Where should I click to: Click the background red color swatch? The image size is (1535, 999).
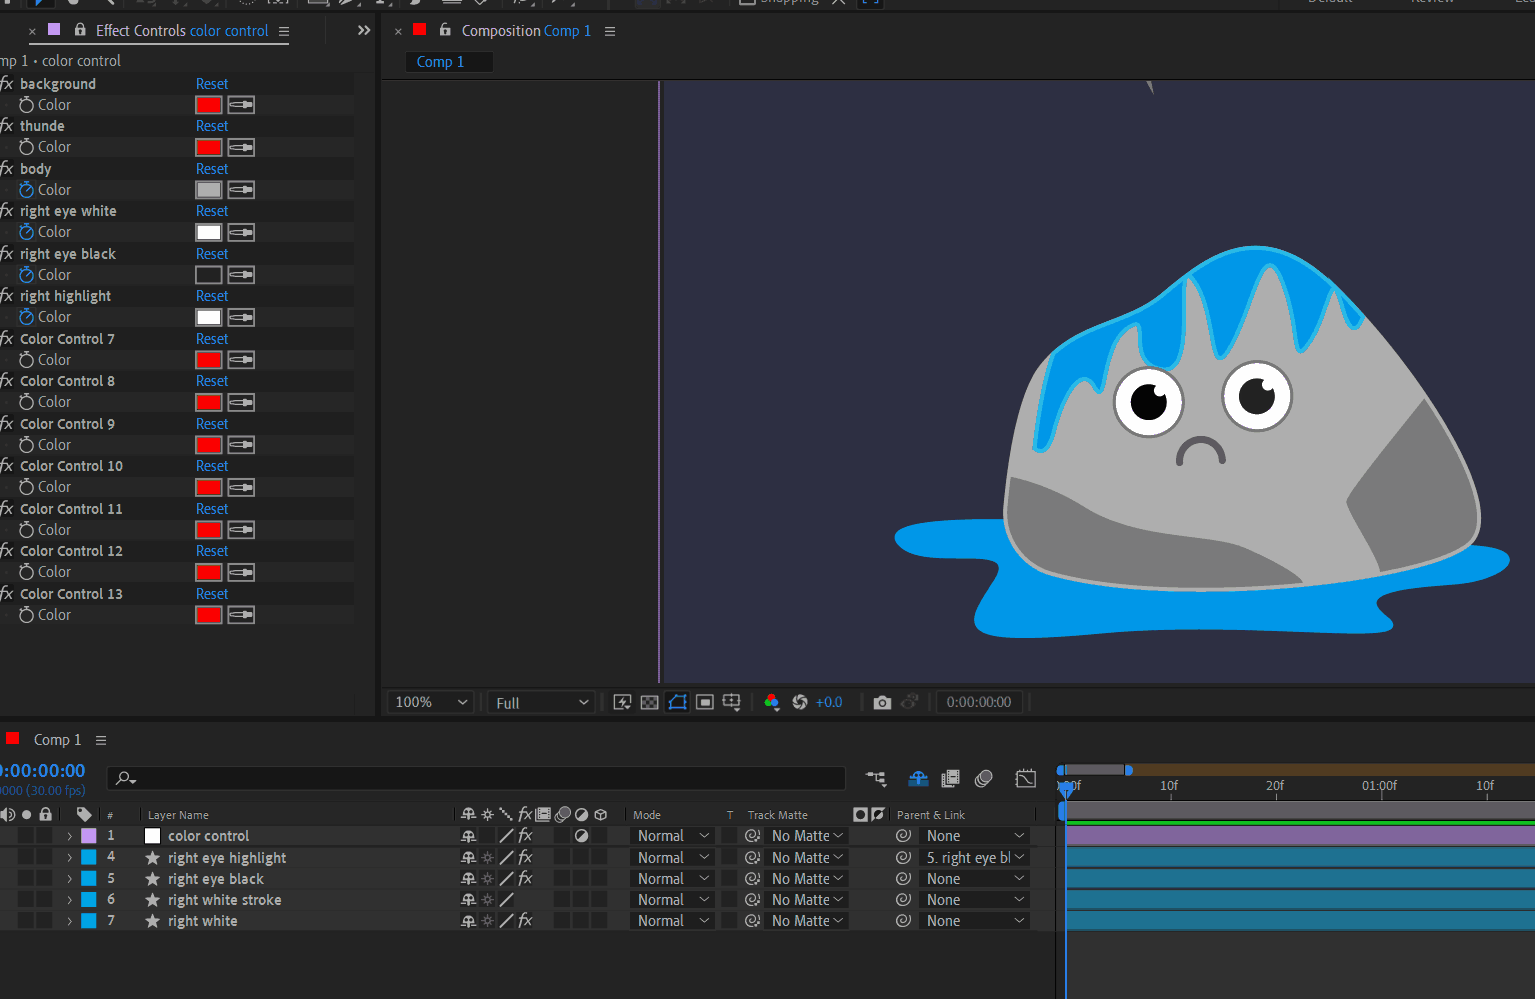point(209,105)
